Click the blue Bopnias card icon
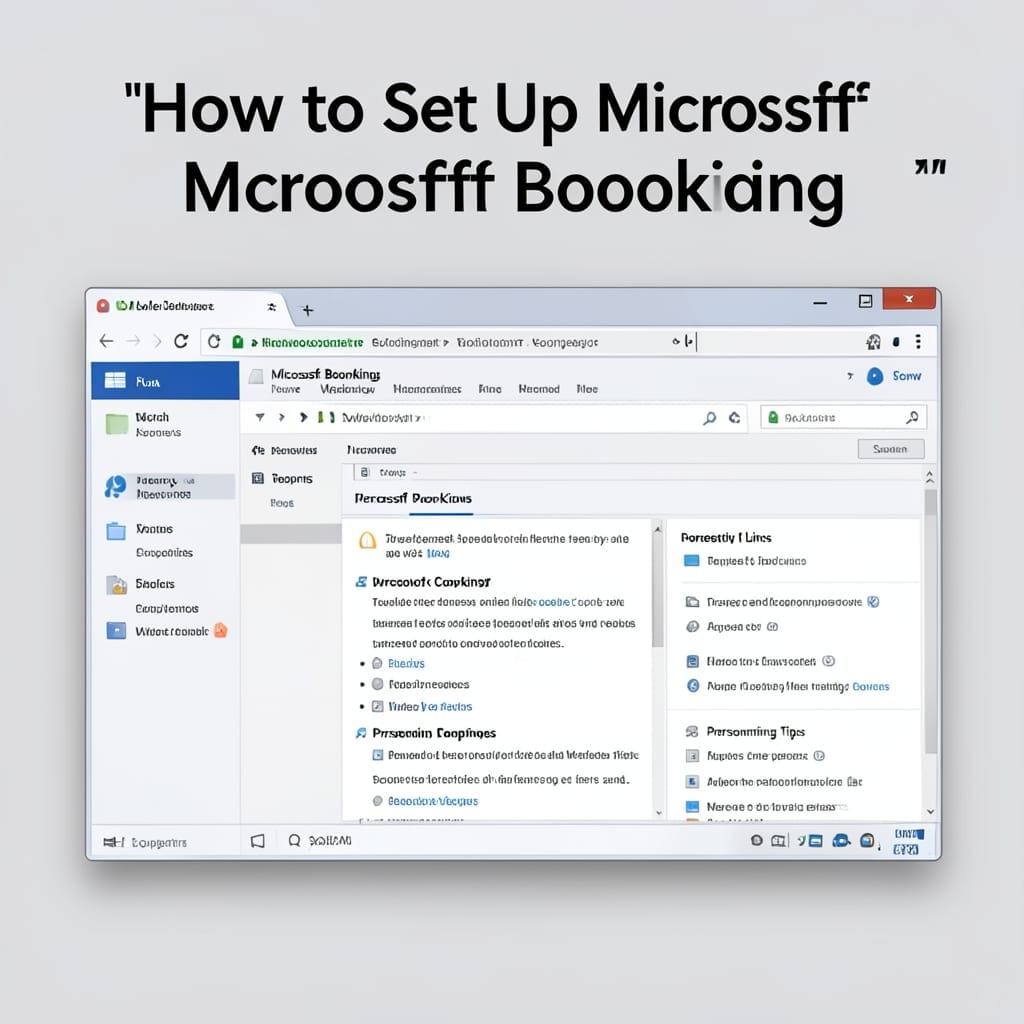This screenshot has height=1024, width=1024. point(692,560)
